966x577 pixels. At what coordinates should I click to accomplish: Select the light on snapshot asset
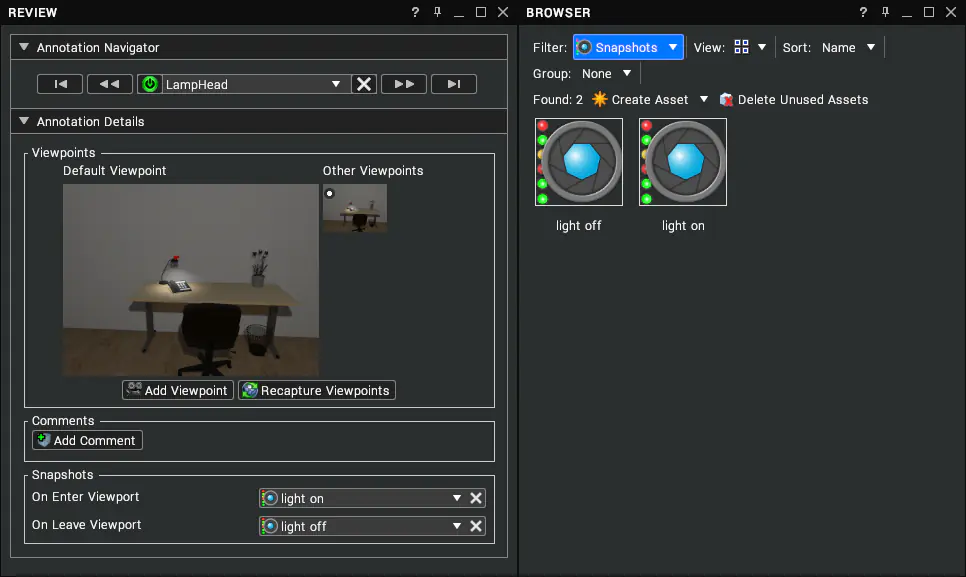pos(683,162)
